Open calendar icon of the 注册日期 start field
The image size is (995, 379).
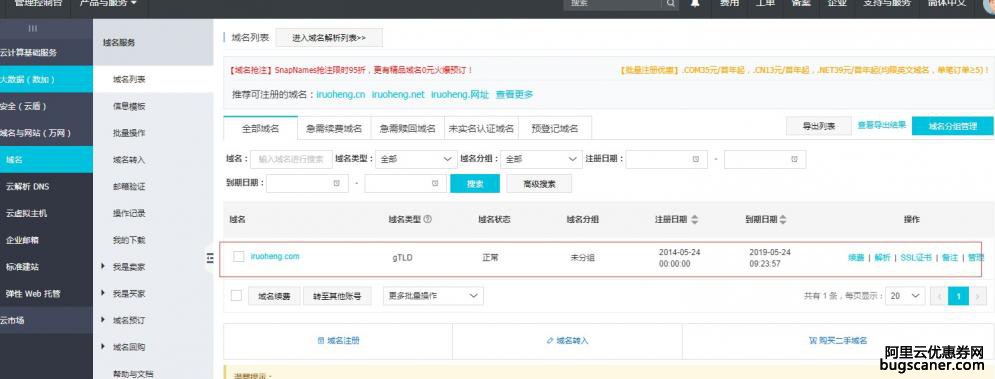coord(695,159)
